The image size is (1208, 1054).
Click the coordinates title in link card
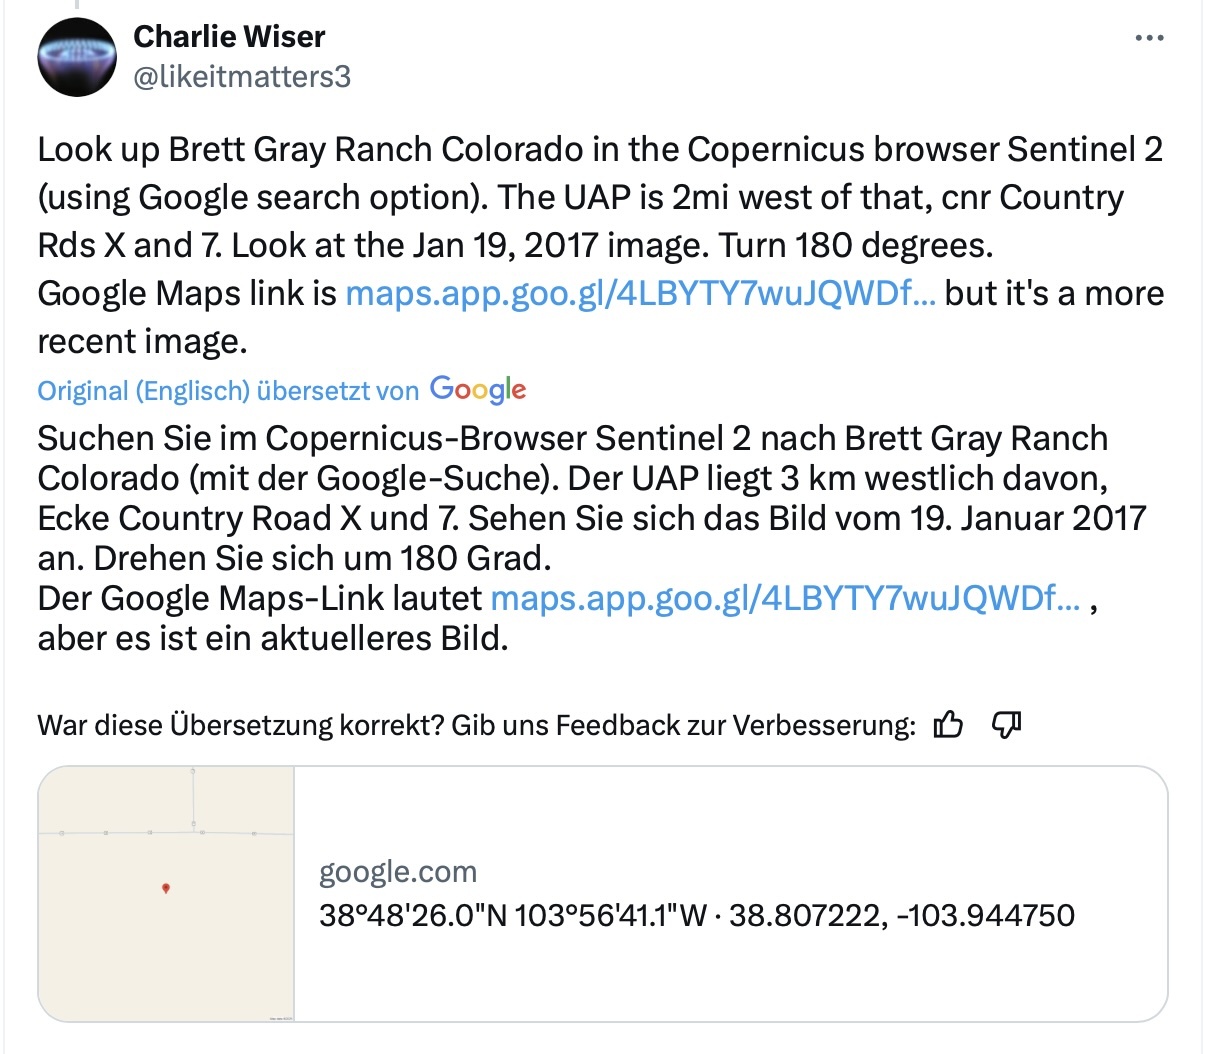(x=697, y=915)
